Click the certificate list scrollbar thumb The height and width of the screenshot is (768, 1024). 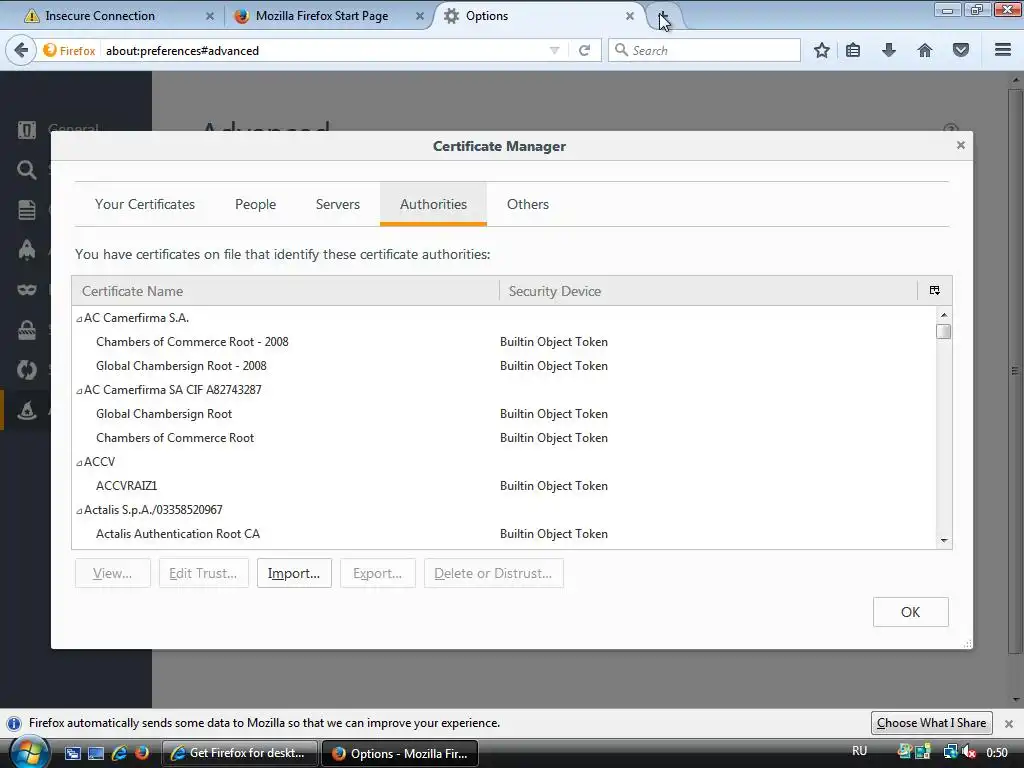(x=944, y=332)
